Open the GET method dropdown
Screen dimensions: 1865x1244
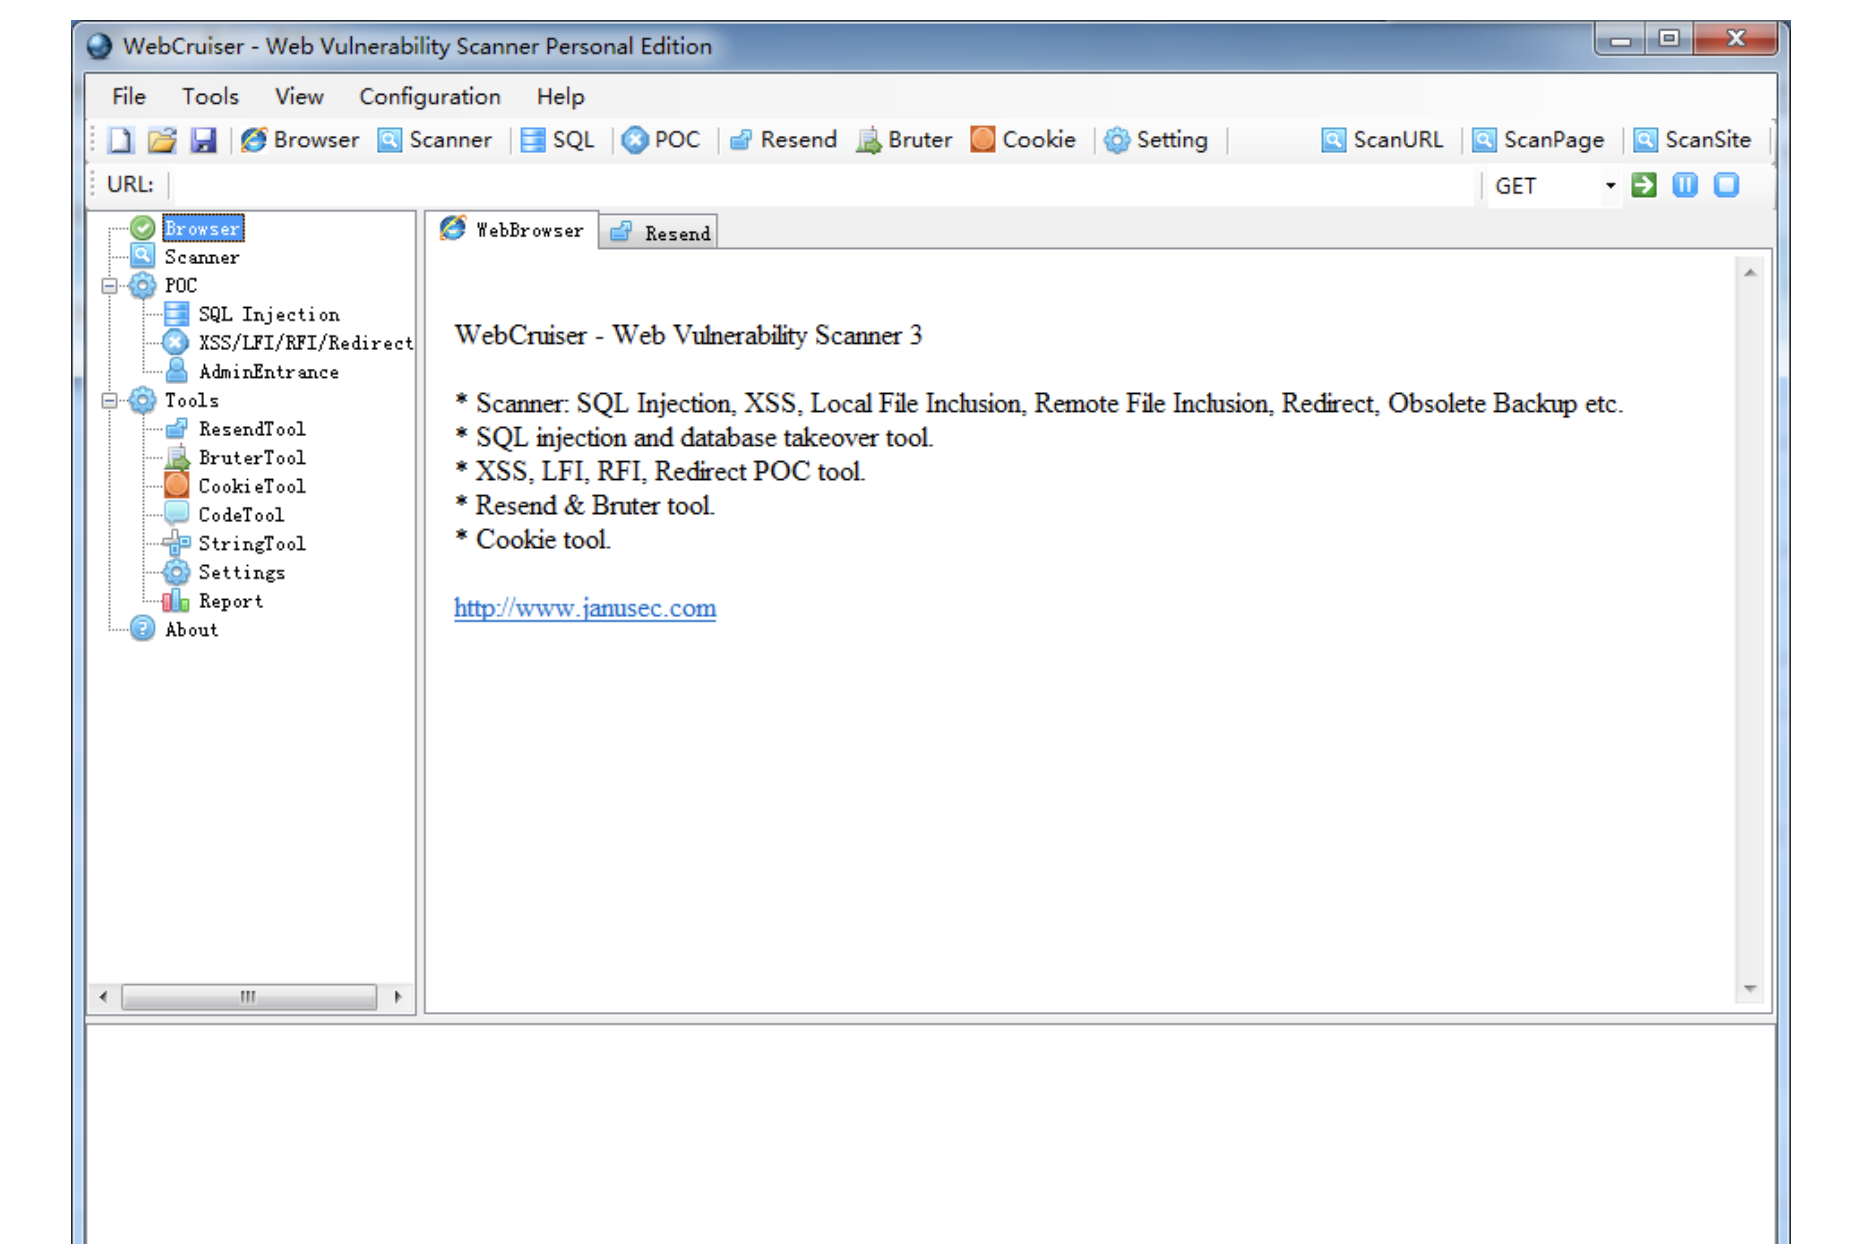pyautogui.click(x=1609, y=186)
